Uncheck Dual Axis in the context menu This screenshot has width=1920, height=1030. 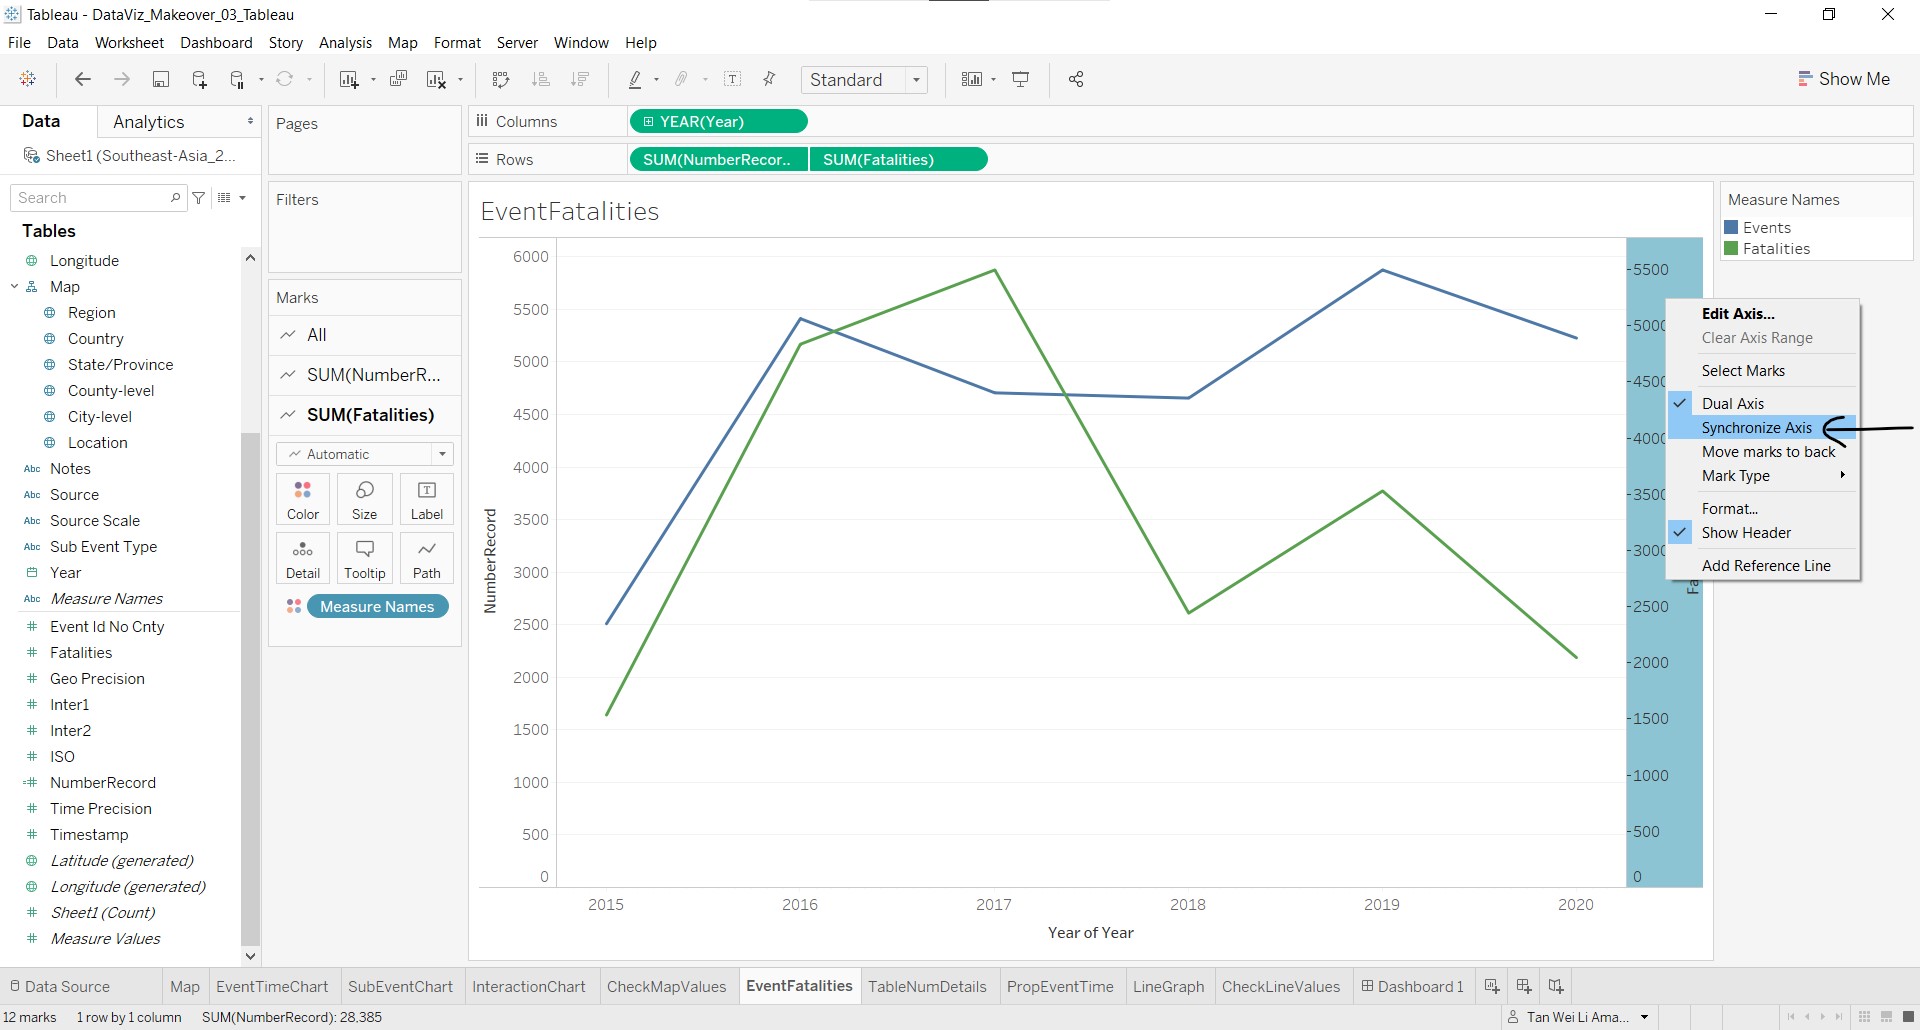pyautogui.click(x=1733, y=403)
